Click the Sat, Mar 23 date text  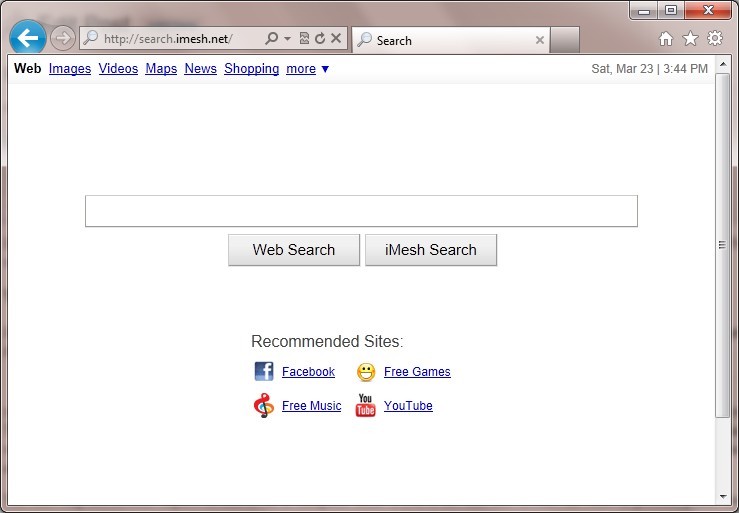pyautogui.click(x=649, y=68)
